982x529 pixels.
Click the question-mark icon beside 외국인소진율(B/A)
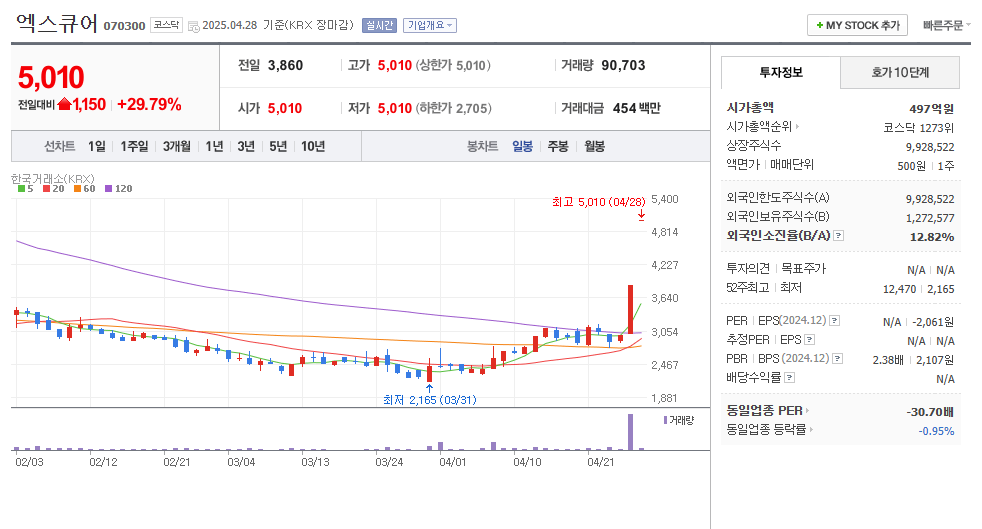(839, 235)
